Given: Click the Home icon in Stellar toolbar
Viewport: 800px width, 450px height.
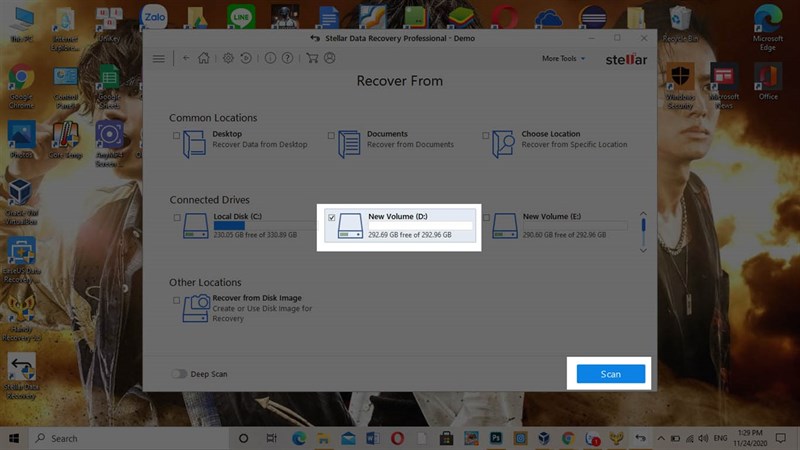Looking at the screenshot, I should pos(204,58).
